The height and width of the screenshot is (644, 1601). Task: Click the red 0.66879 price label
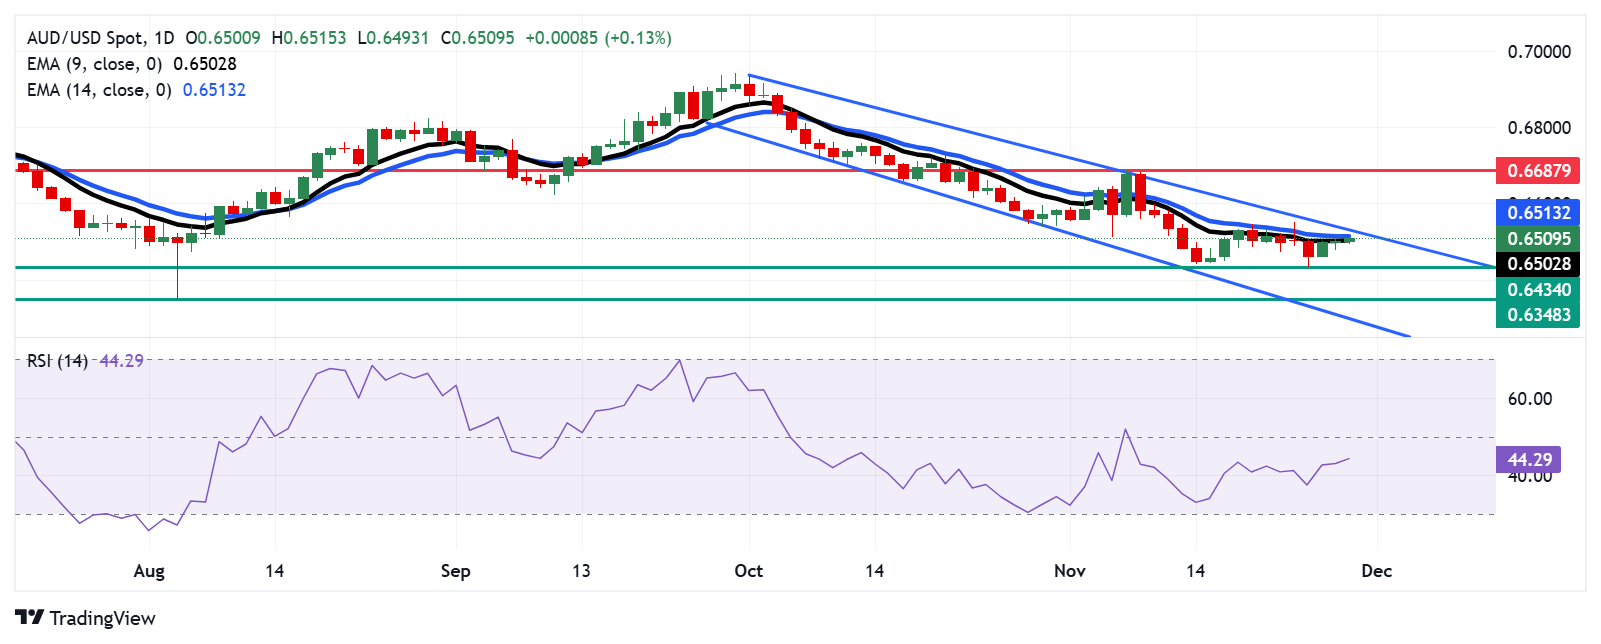pyautogui.click(x=1539, y=171)
